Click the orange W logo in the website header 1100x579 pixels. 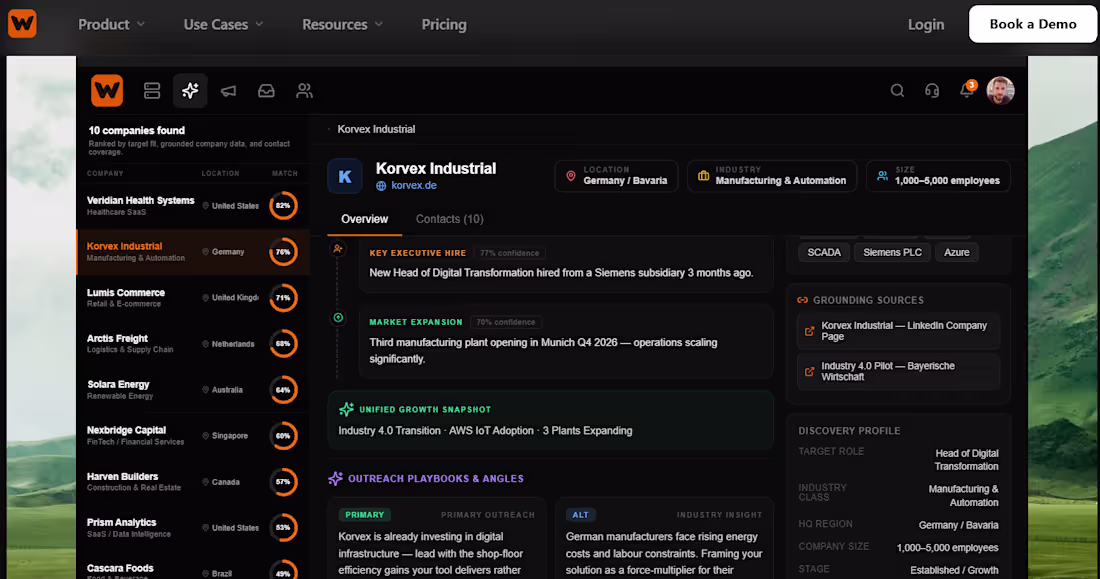click(22, 24)
